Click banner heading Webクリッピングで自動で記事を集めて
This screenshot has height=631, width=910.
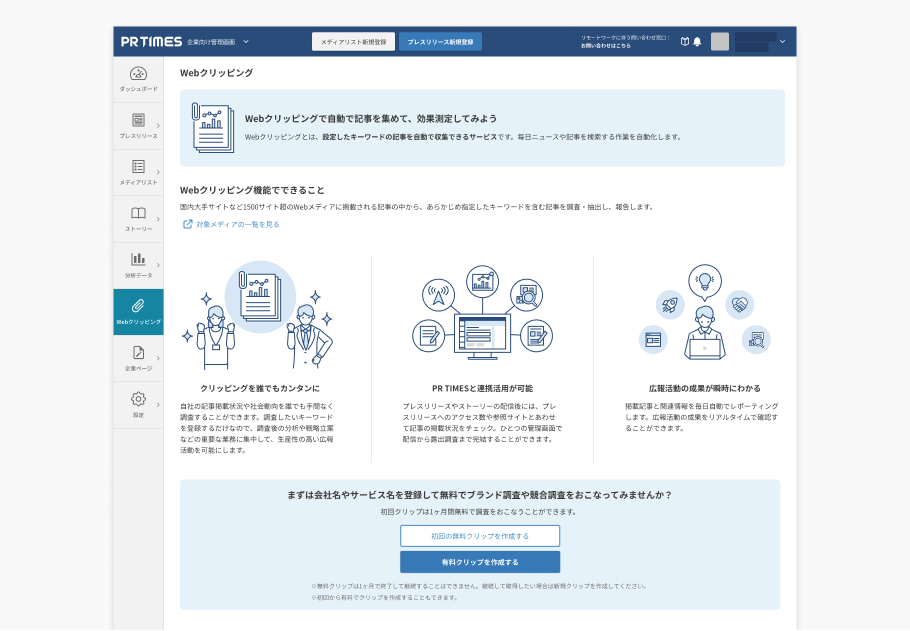pos(370,118)
